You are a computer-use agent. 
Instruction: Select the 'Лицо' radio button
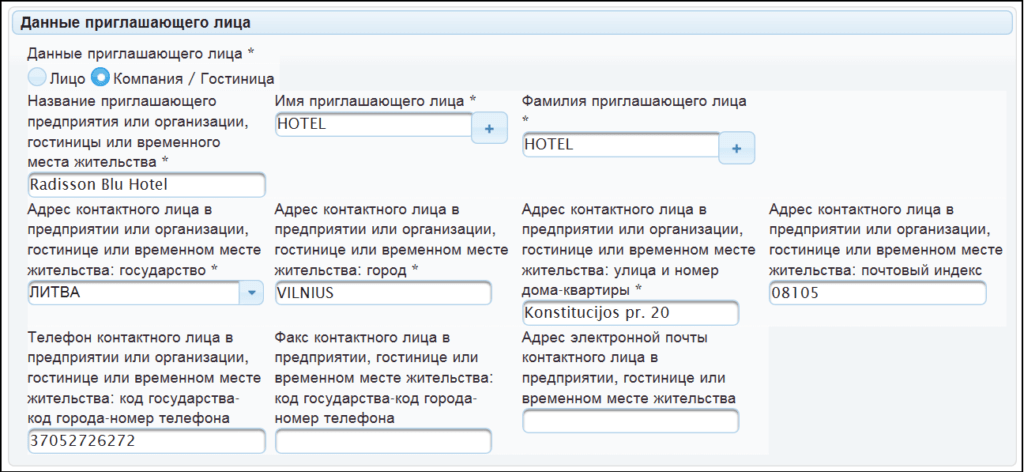[x=37, y=77]
